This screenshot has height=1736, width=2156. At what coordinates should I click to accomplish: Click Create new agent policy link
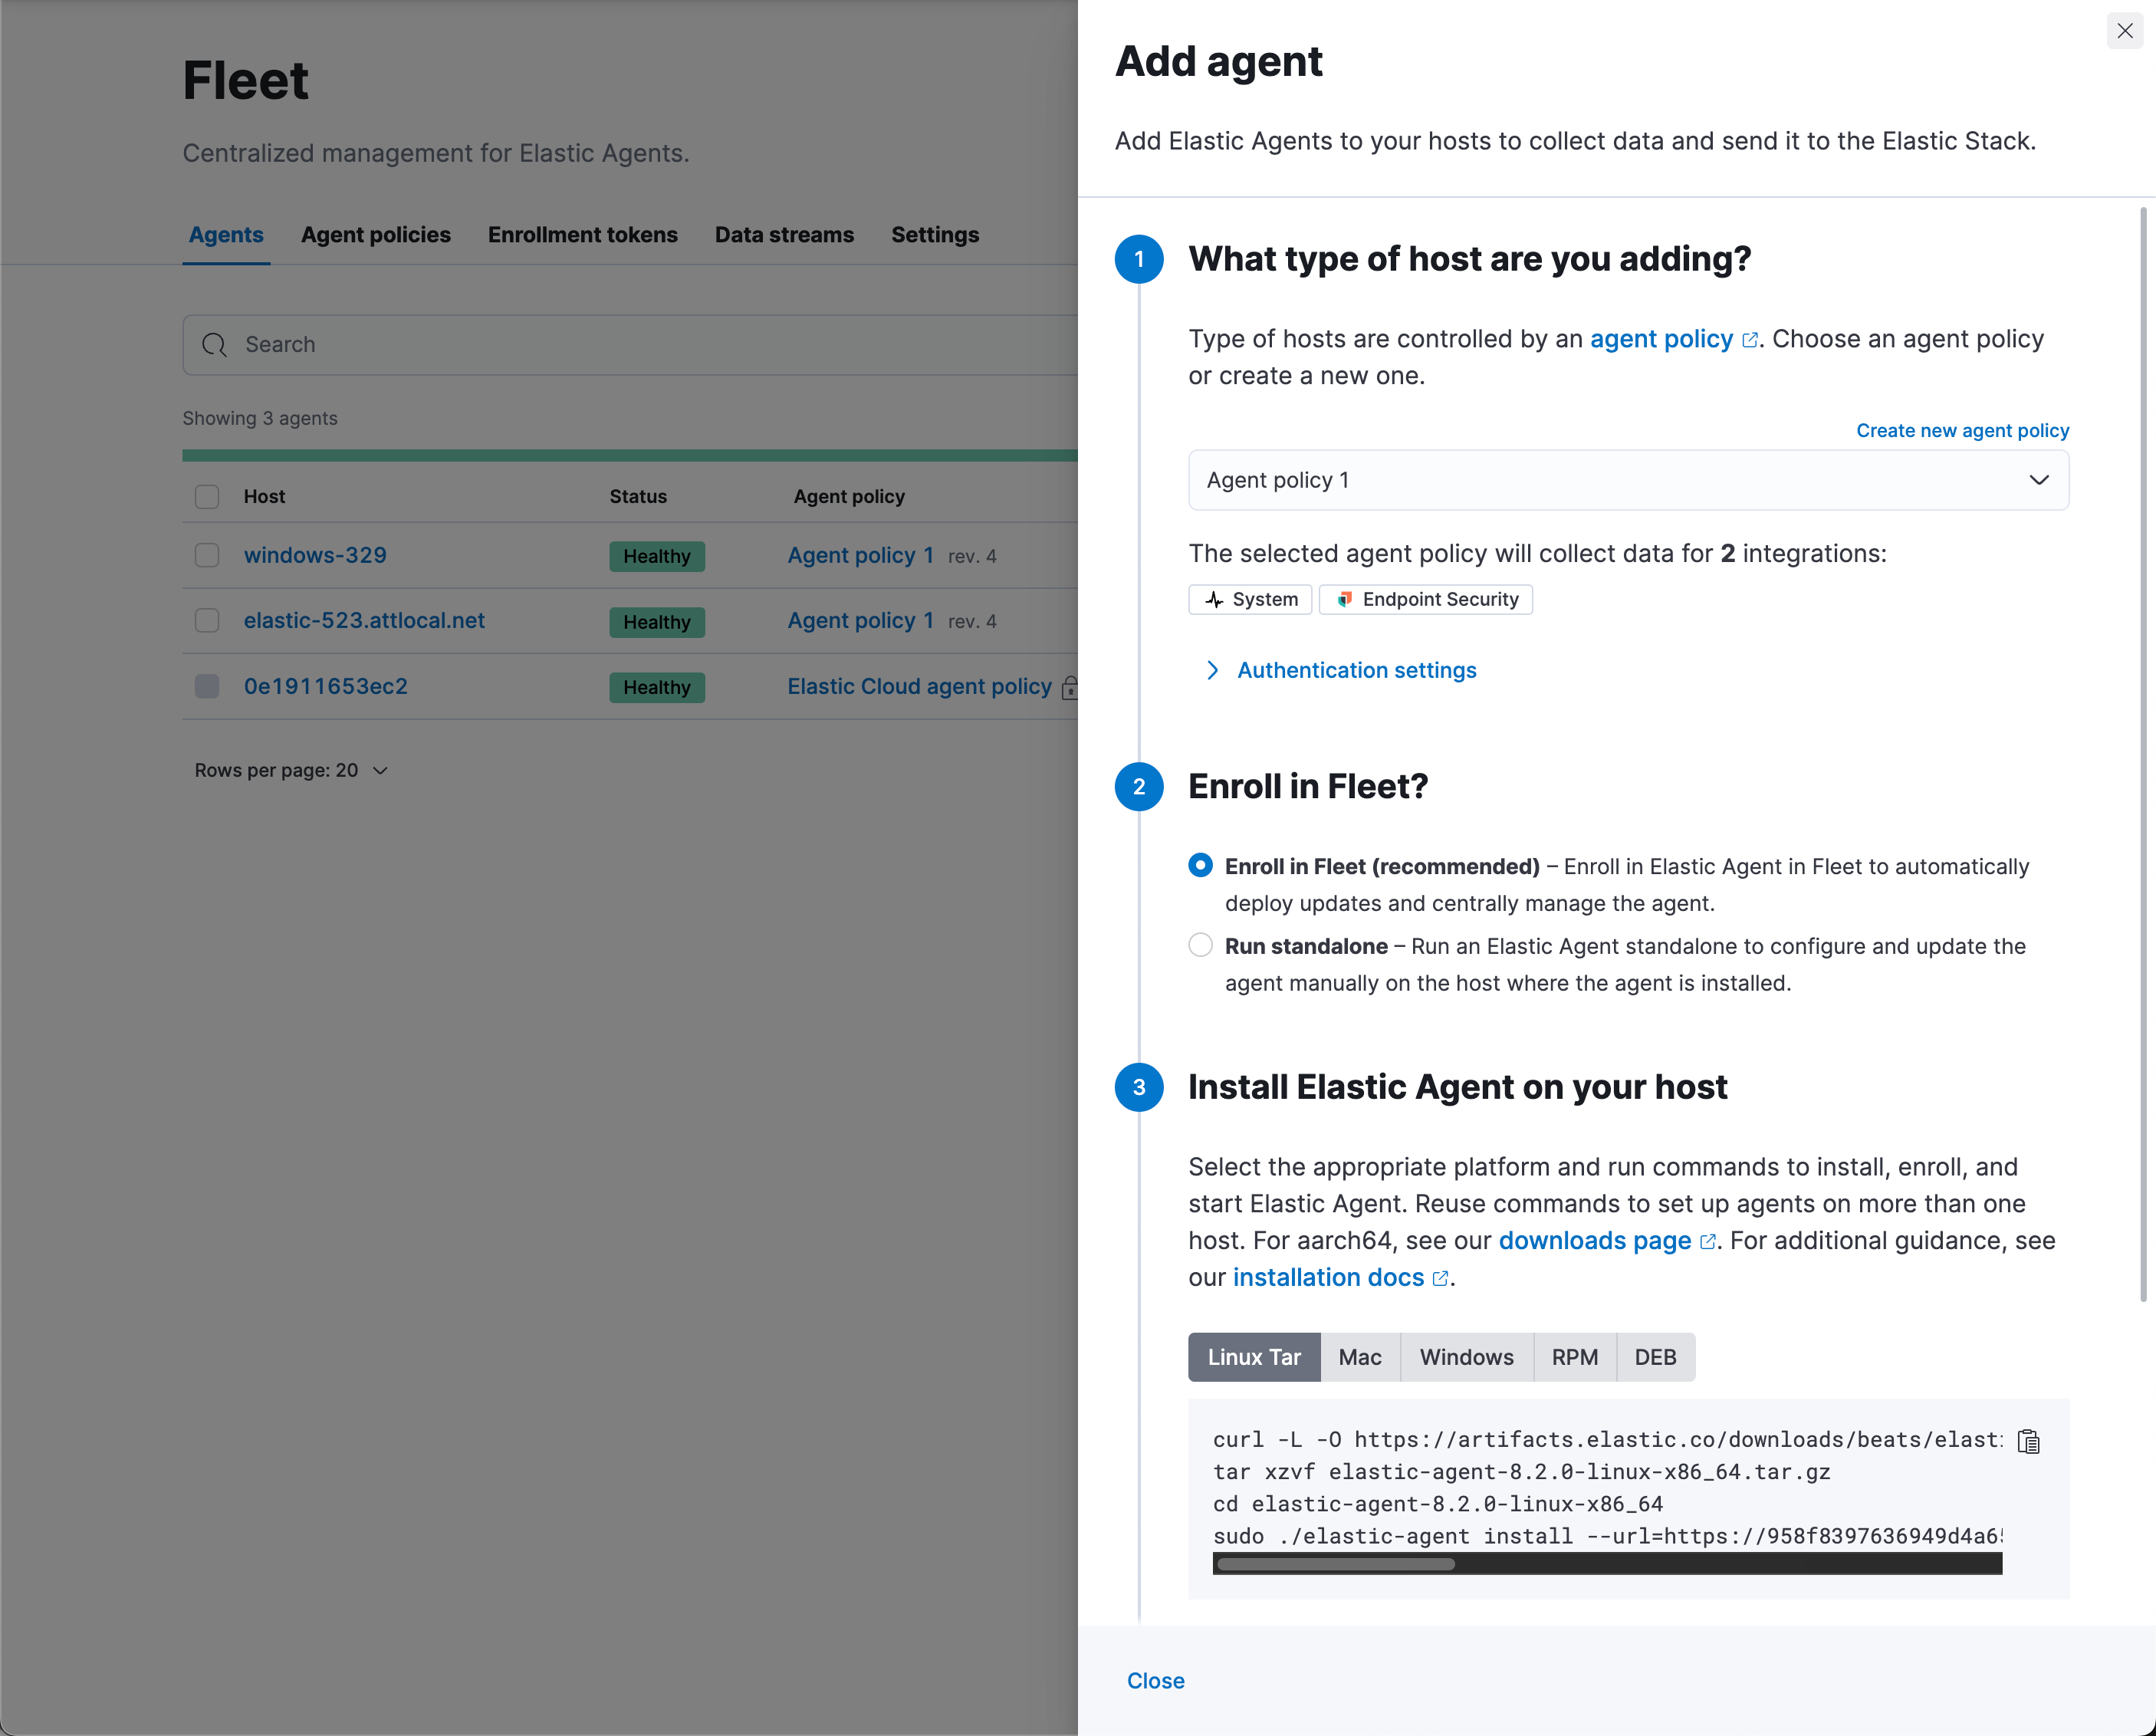(1961, 429)
